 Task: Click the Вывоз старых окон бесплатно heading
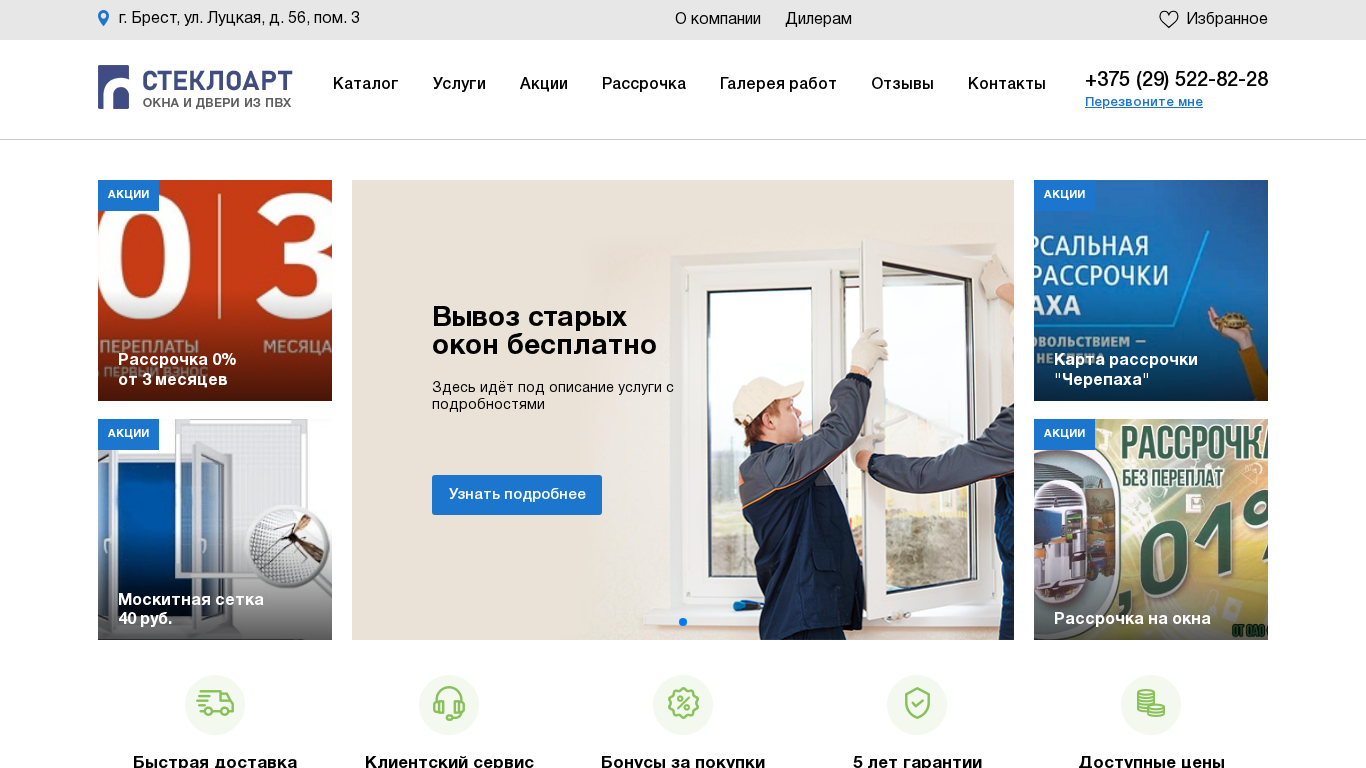pyautogui.click(x=544, y=331)
